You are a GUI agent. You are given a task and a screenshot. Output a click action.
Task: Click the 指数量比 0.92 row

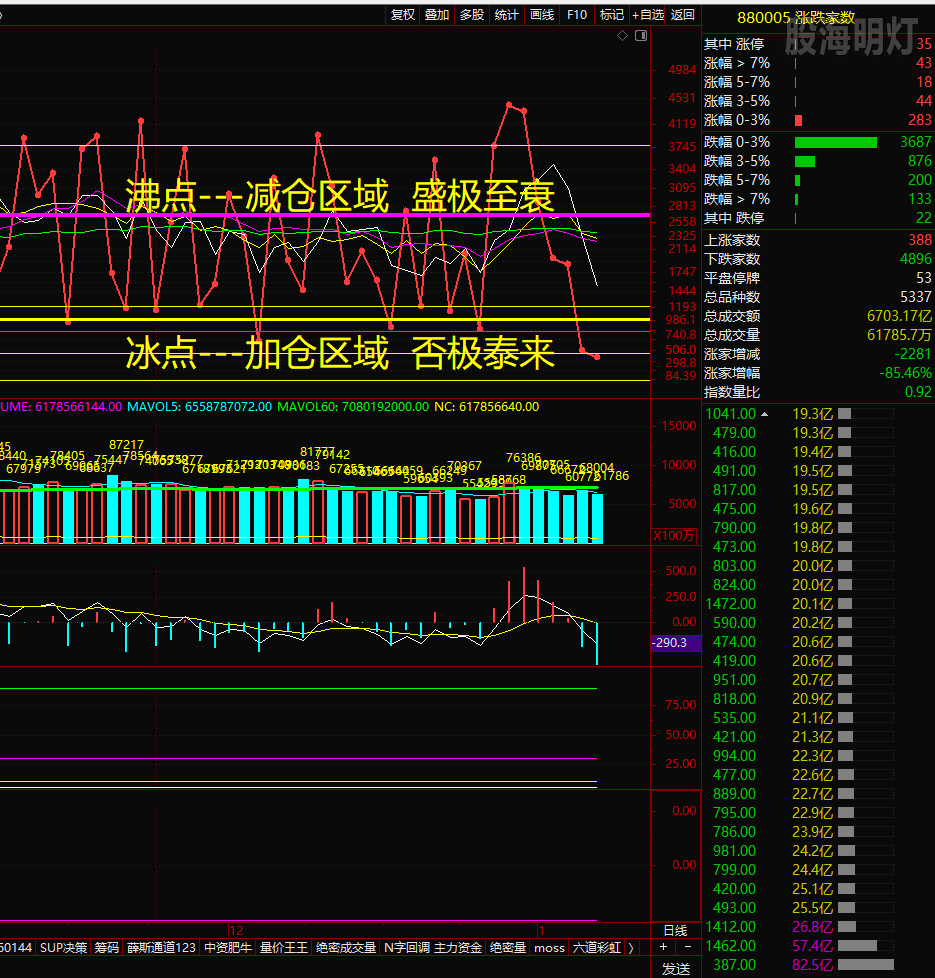point(818,392)
